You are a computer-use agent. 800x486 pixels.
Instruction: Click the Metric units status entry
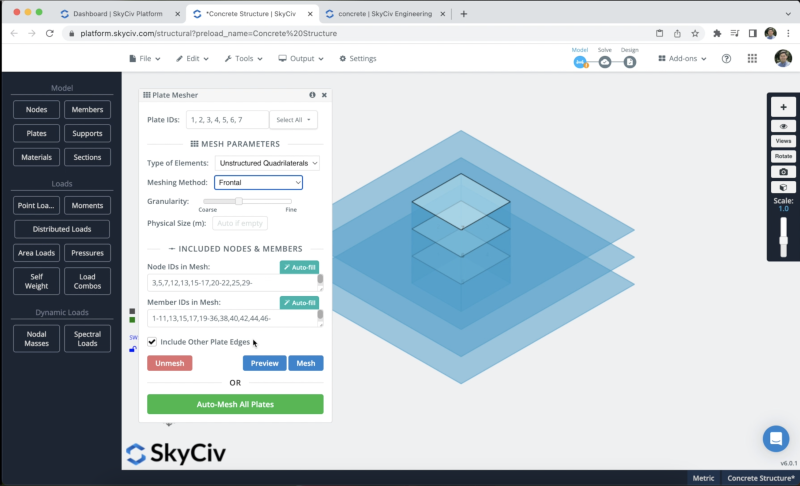coord(703,478)
